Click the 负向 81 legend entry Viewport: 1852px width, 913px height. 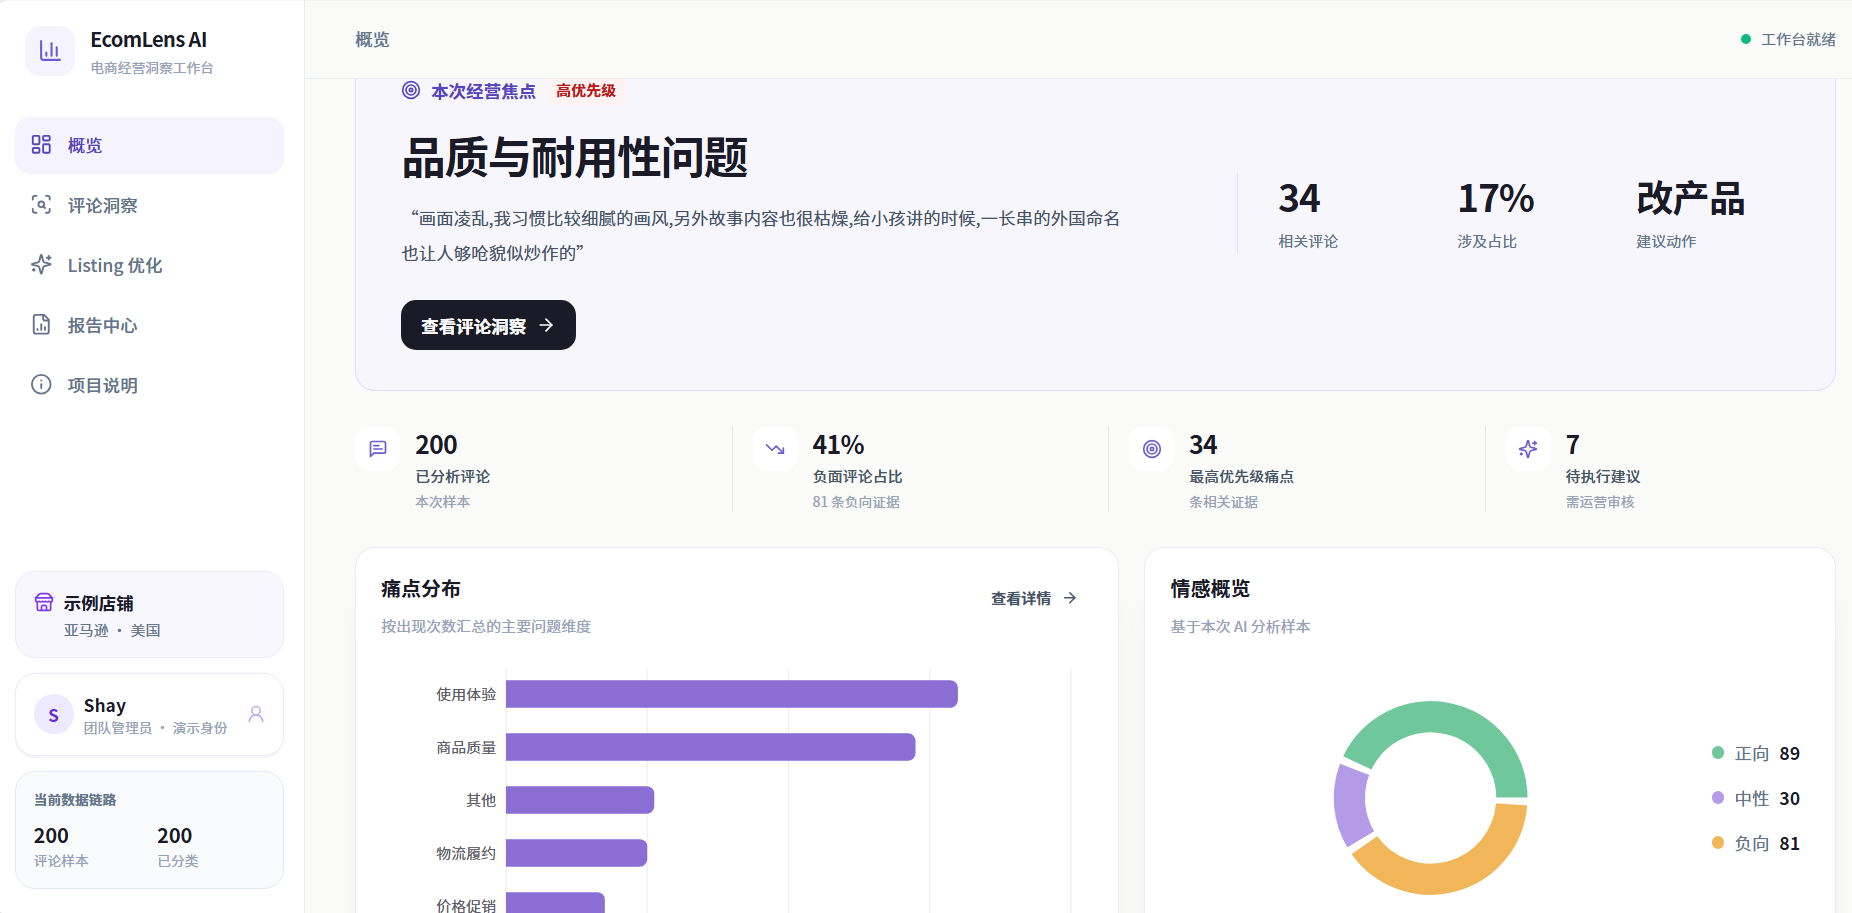1756,843
